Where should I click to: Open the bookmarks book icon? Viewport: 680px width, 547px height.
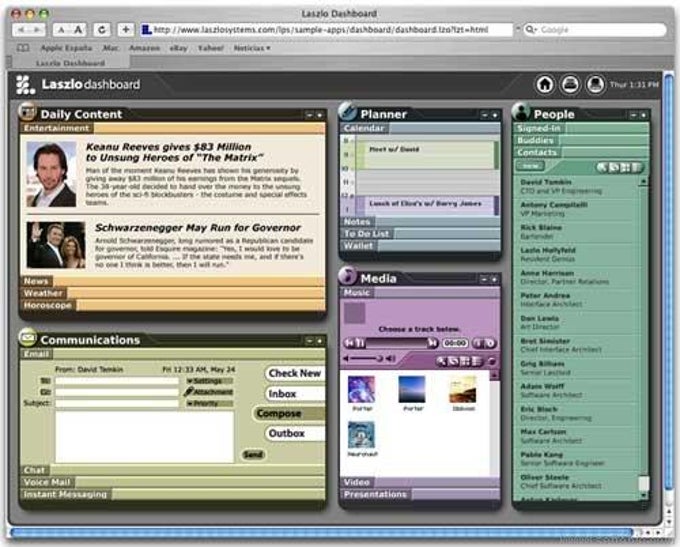23,48
